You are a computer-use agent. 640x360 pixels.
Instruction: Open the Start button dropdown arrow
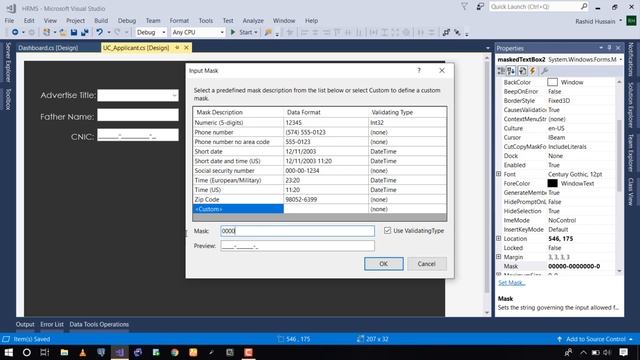click(256, 32)
